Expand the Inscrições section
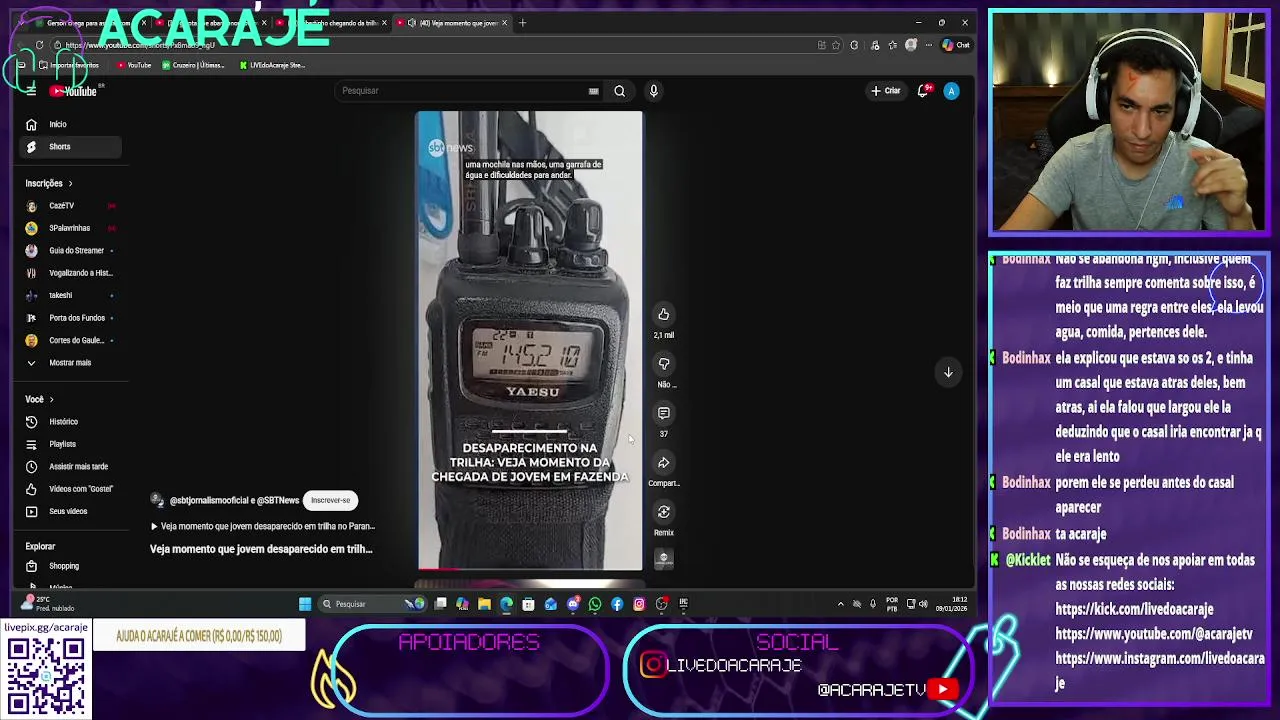 pos(48,183)
